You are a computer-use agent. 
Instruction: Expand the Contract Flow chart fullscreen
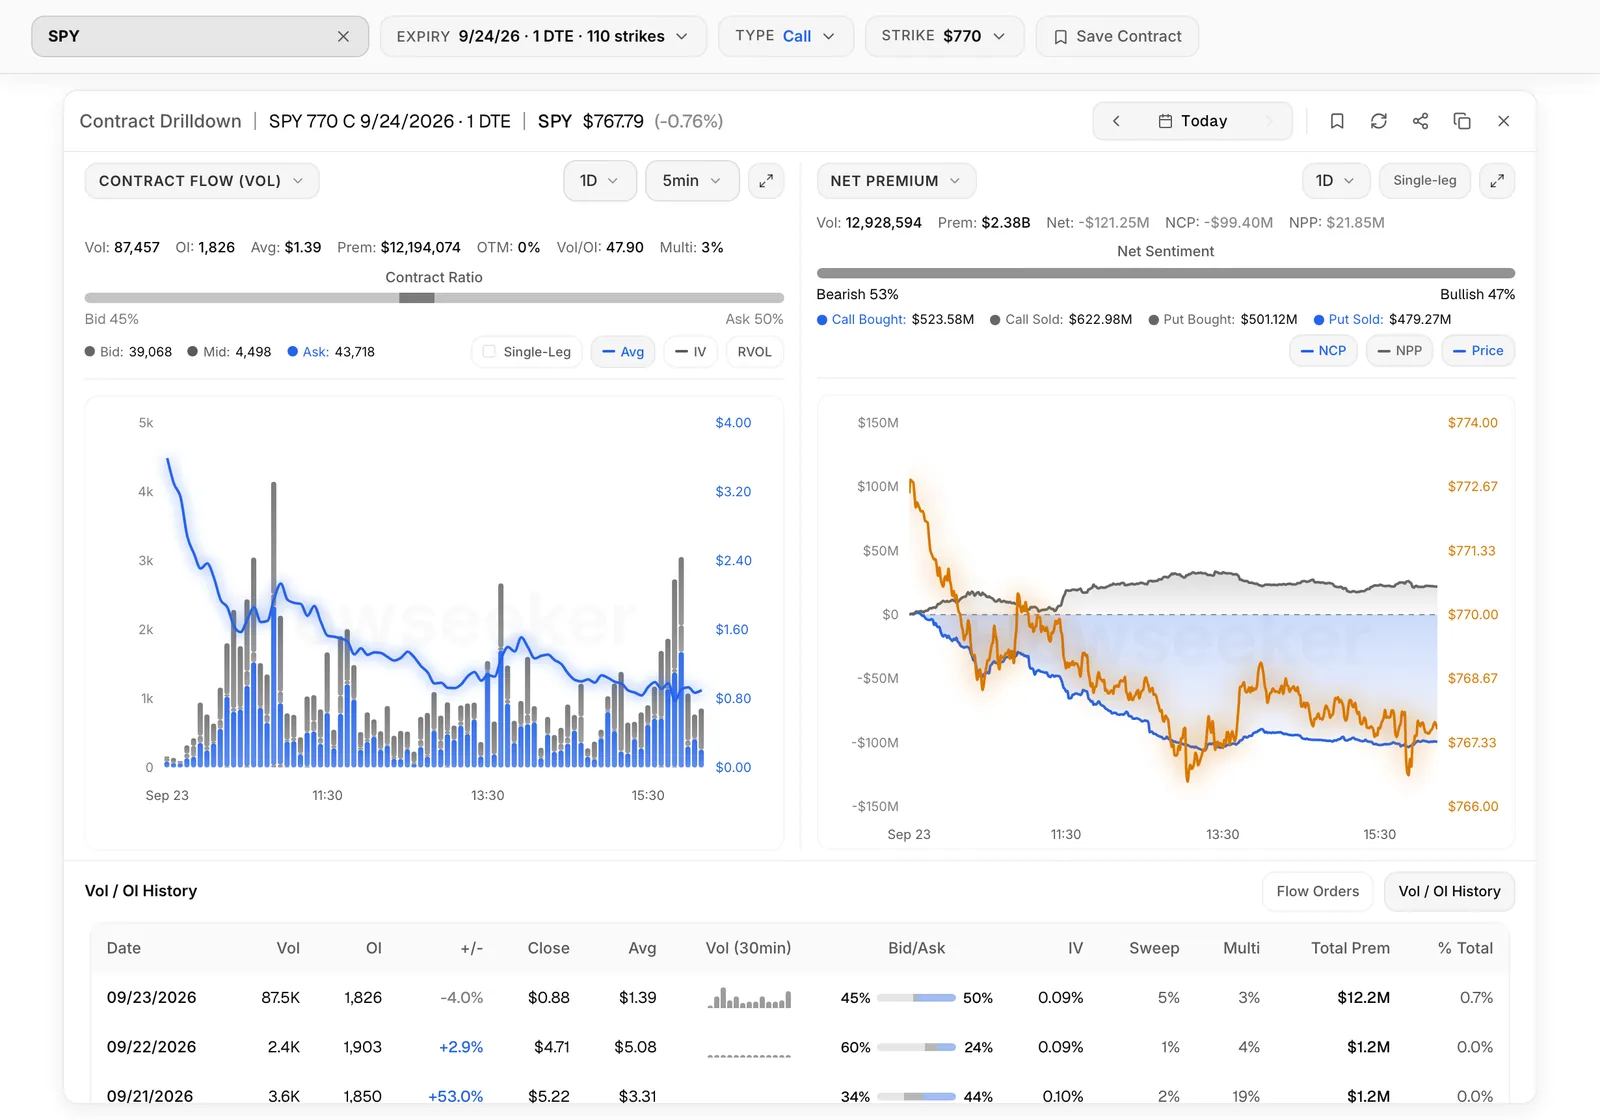pos(766,181)
